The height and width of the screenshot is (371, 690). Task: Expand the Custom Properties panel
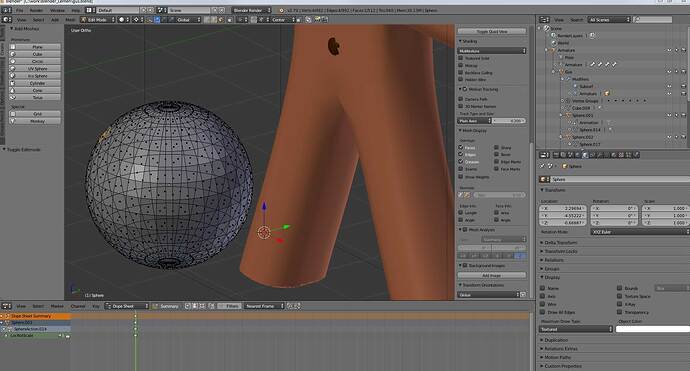562,366
